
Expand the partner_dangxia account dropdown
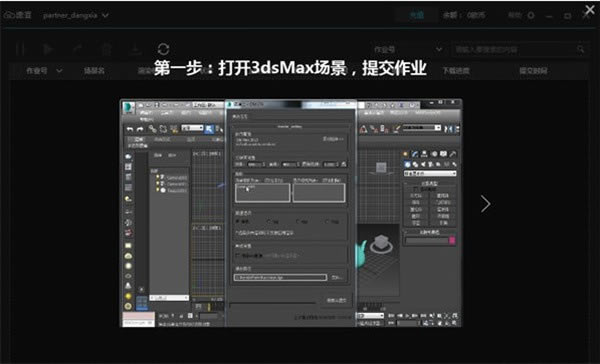76,15
